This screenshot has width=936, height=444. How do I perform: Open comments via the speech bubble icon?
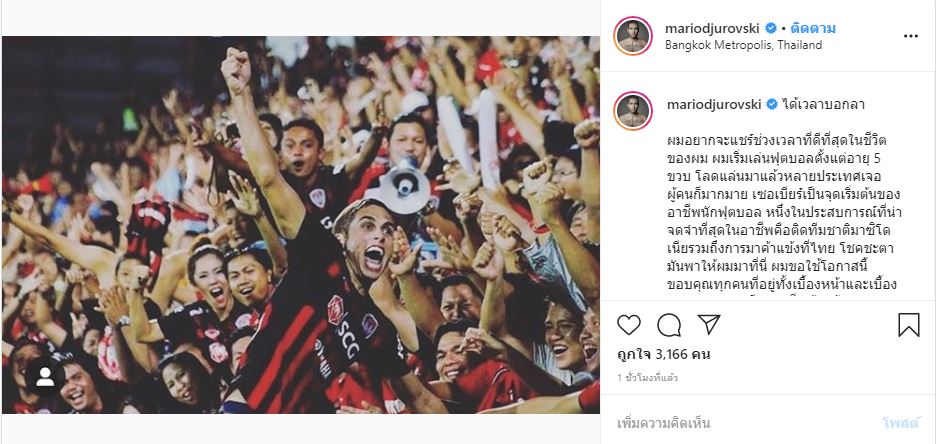point(669,325)
